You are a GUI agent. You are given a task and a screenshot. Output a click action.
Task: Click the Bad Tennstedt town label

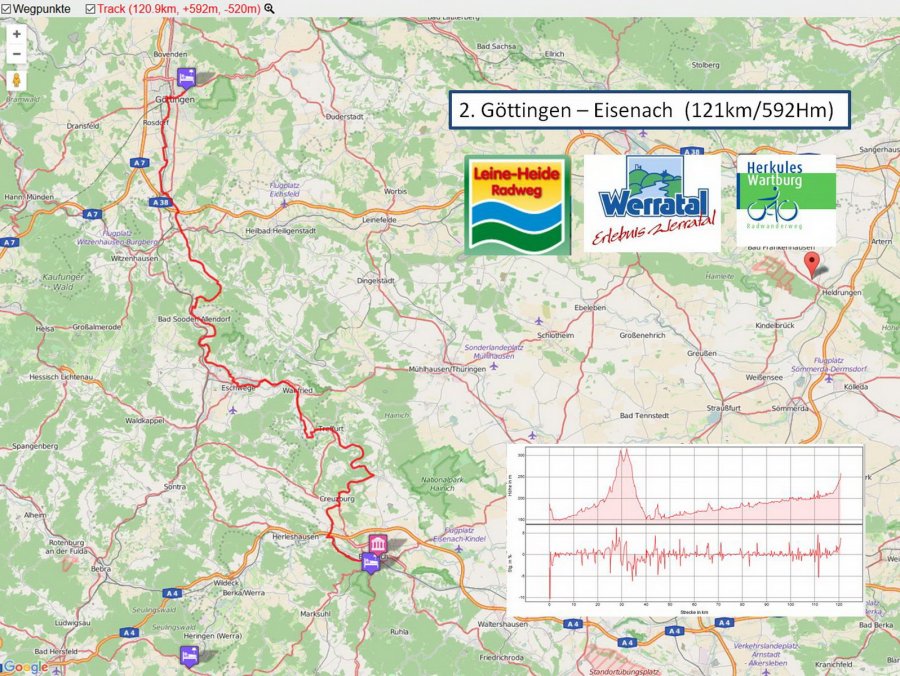[644, 415]
